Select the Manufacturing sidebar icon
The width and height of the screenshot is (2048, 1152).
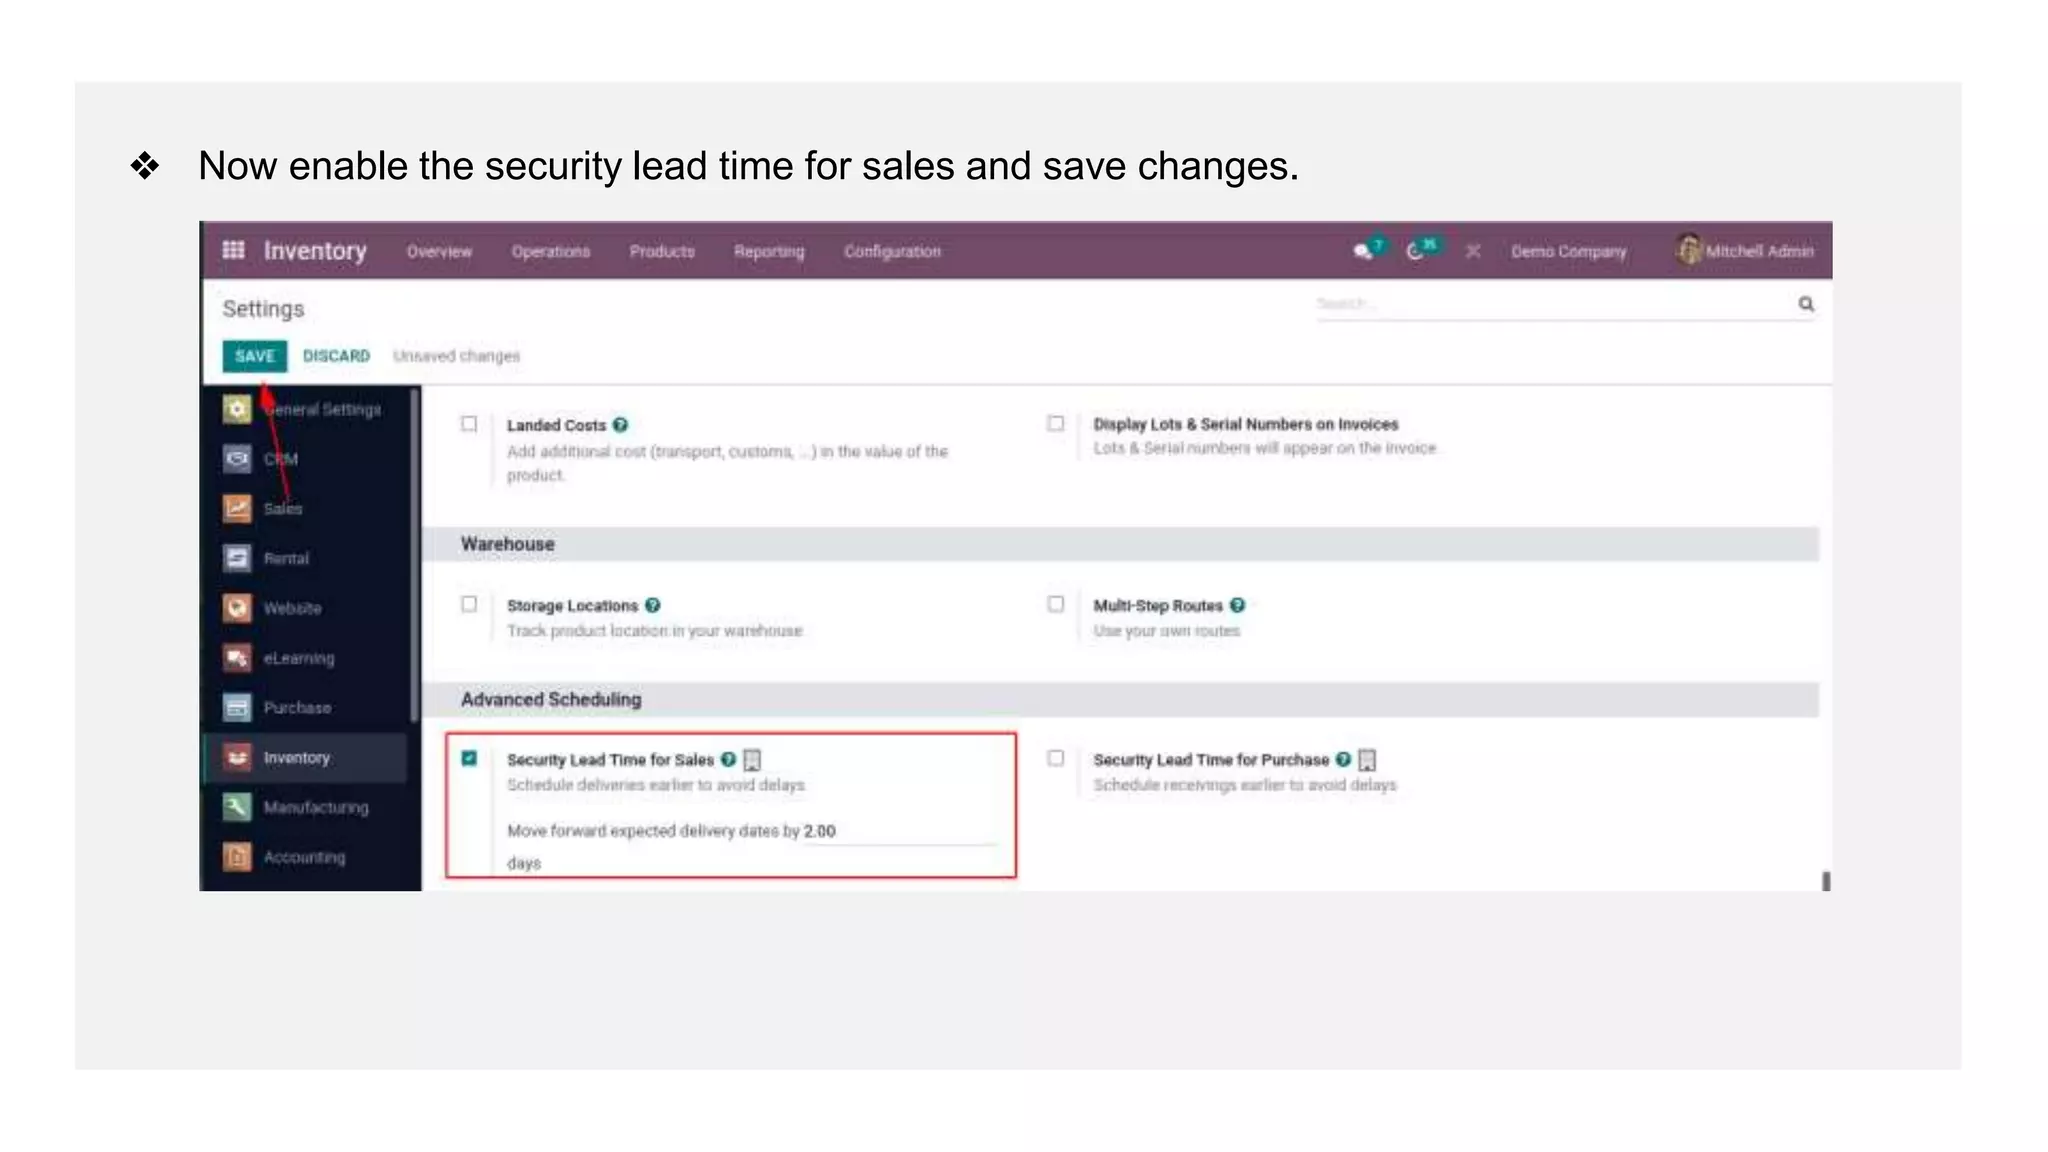coord(237,807)
